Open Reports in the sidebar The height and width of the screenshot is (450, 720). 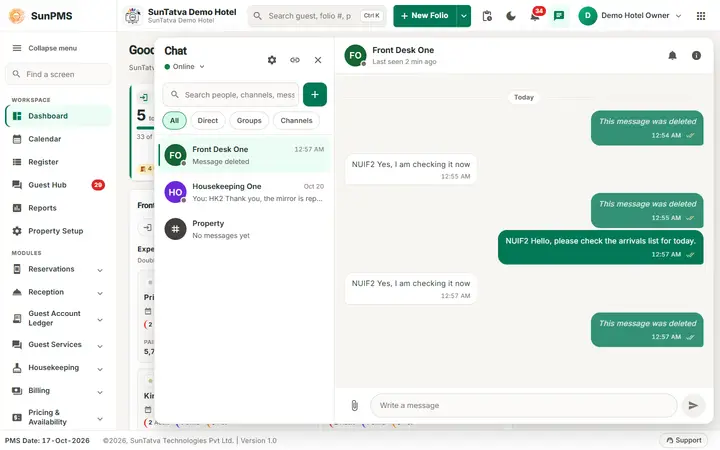58,208
